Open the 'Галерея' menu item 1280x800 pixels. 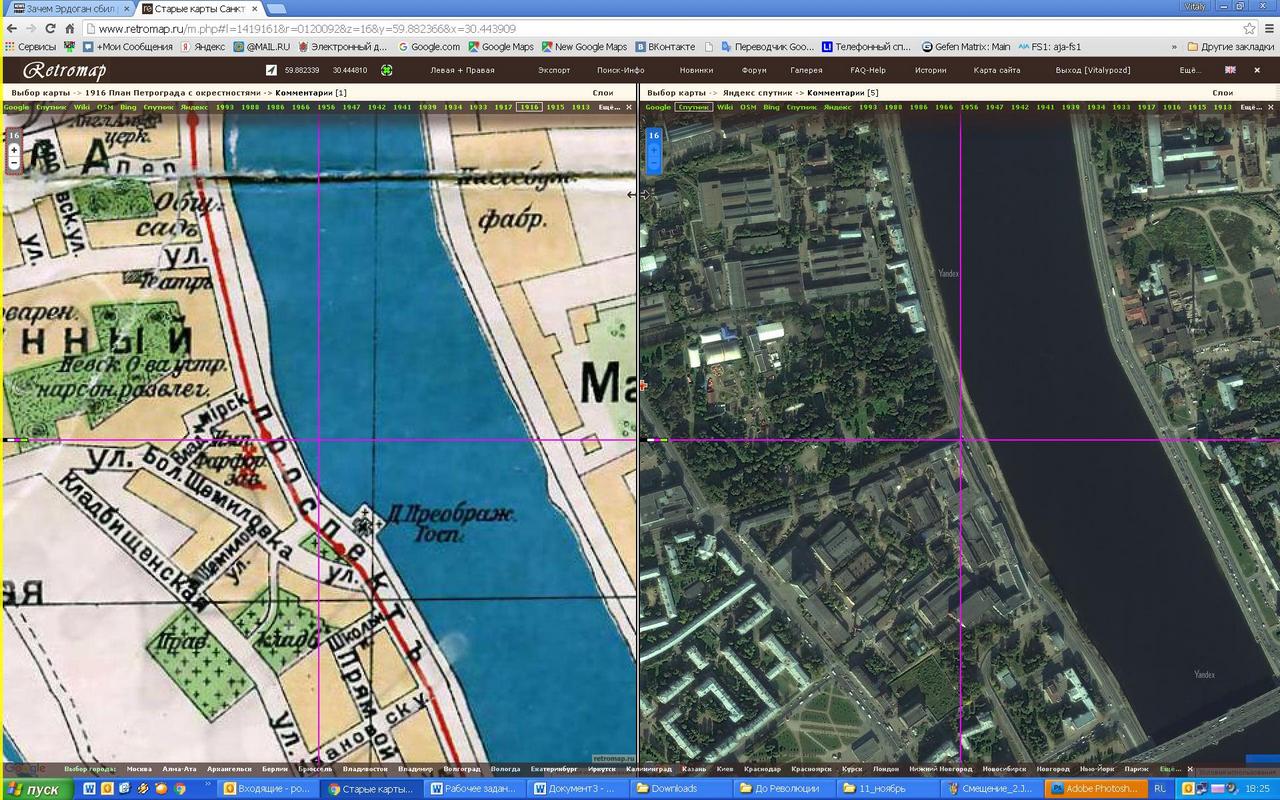tap(806, 70)
